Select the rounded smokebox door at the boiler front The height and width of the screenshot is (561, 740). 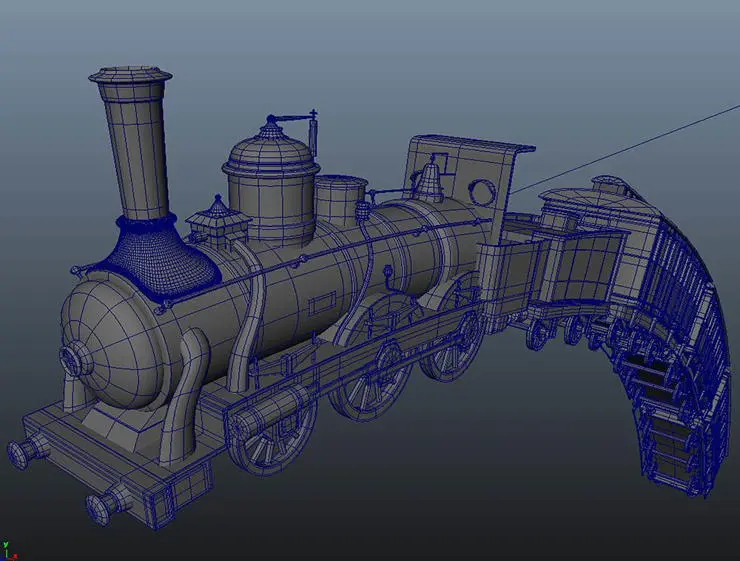(113, 342)
